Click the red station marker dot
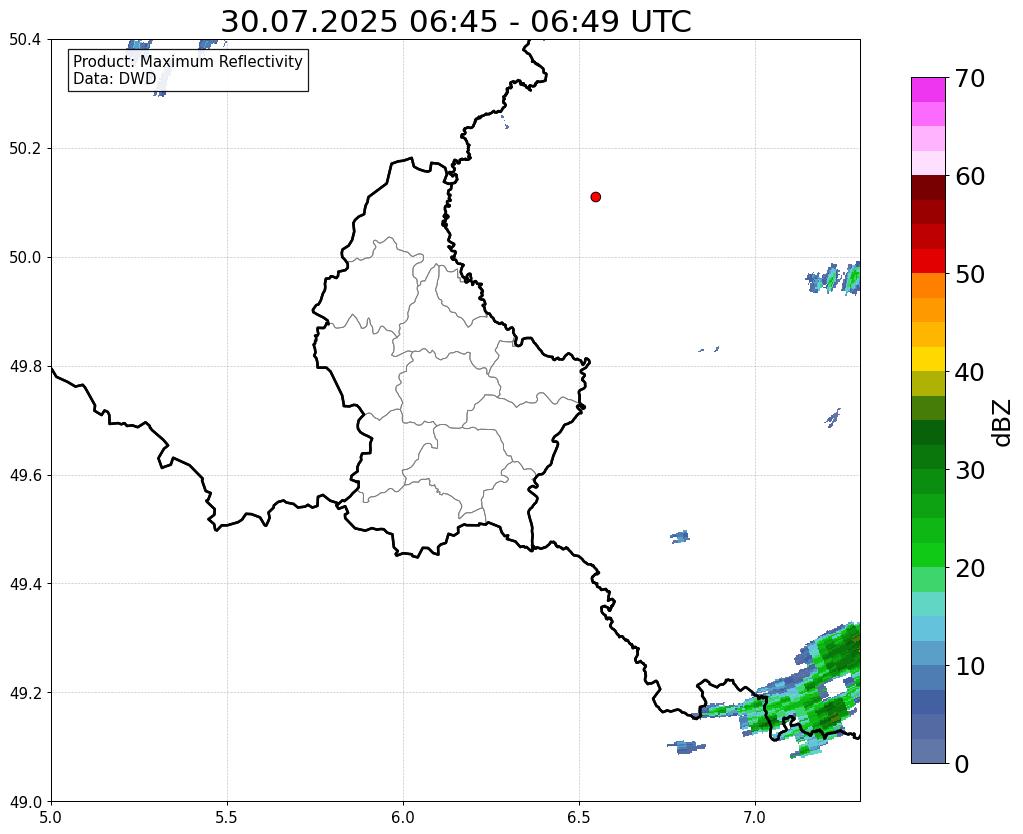Screen dimensions: 1023x834 click(595, 197)
